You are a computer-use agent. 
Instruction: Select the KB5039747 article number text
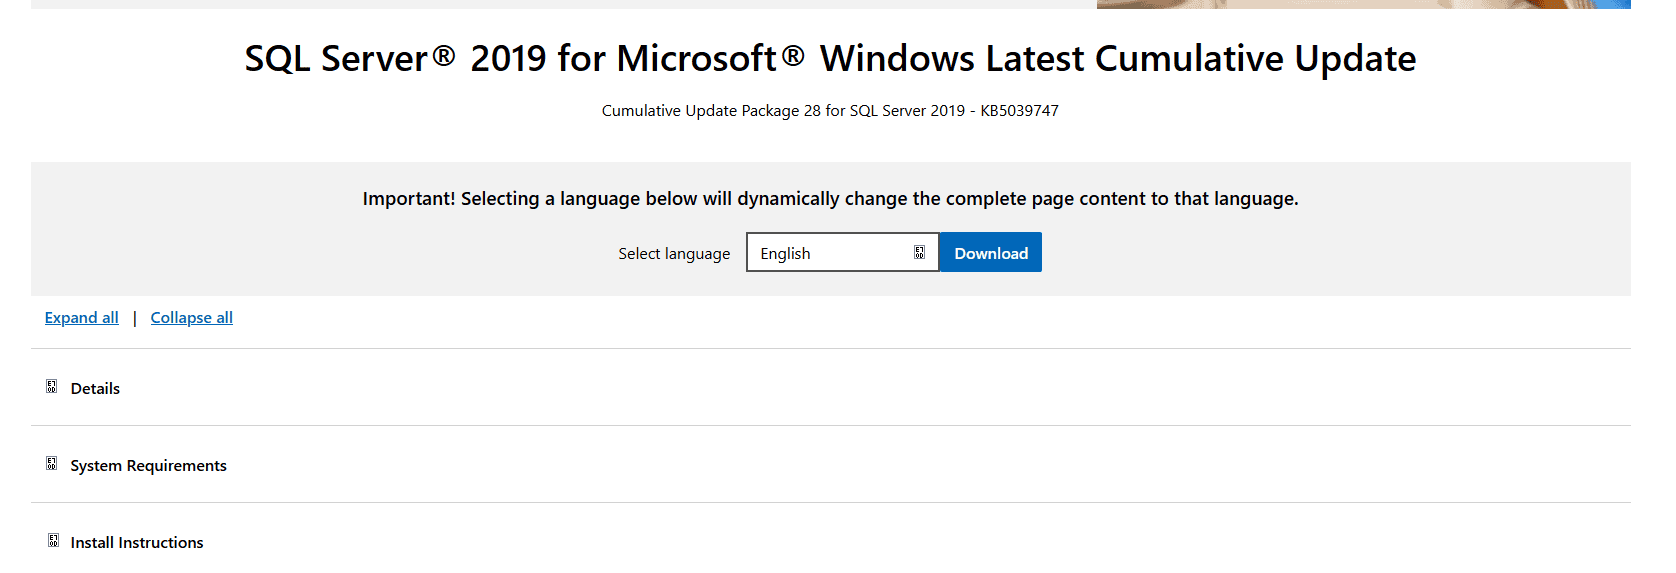(1019, 111)
